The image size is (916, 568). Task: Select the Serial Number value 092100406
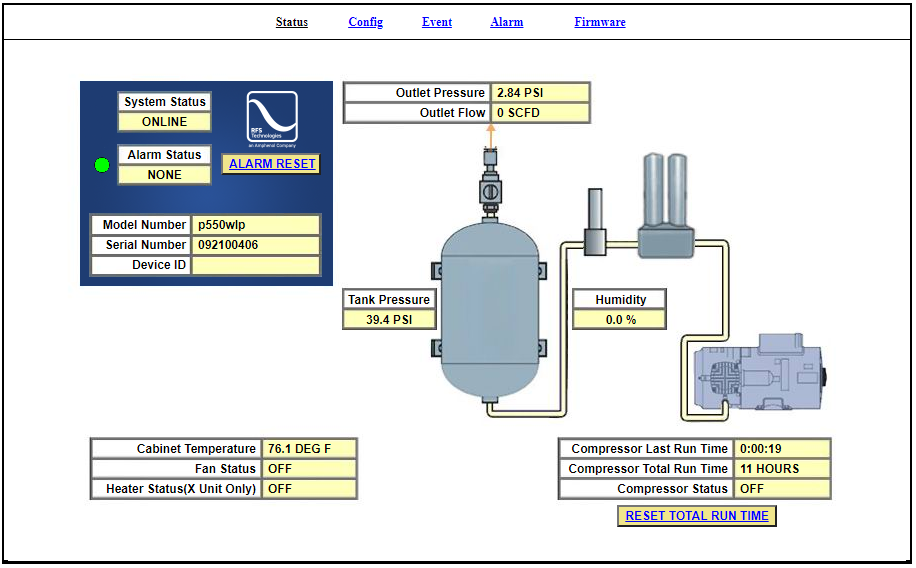coord(256,245)
